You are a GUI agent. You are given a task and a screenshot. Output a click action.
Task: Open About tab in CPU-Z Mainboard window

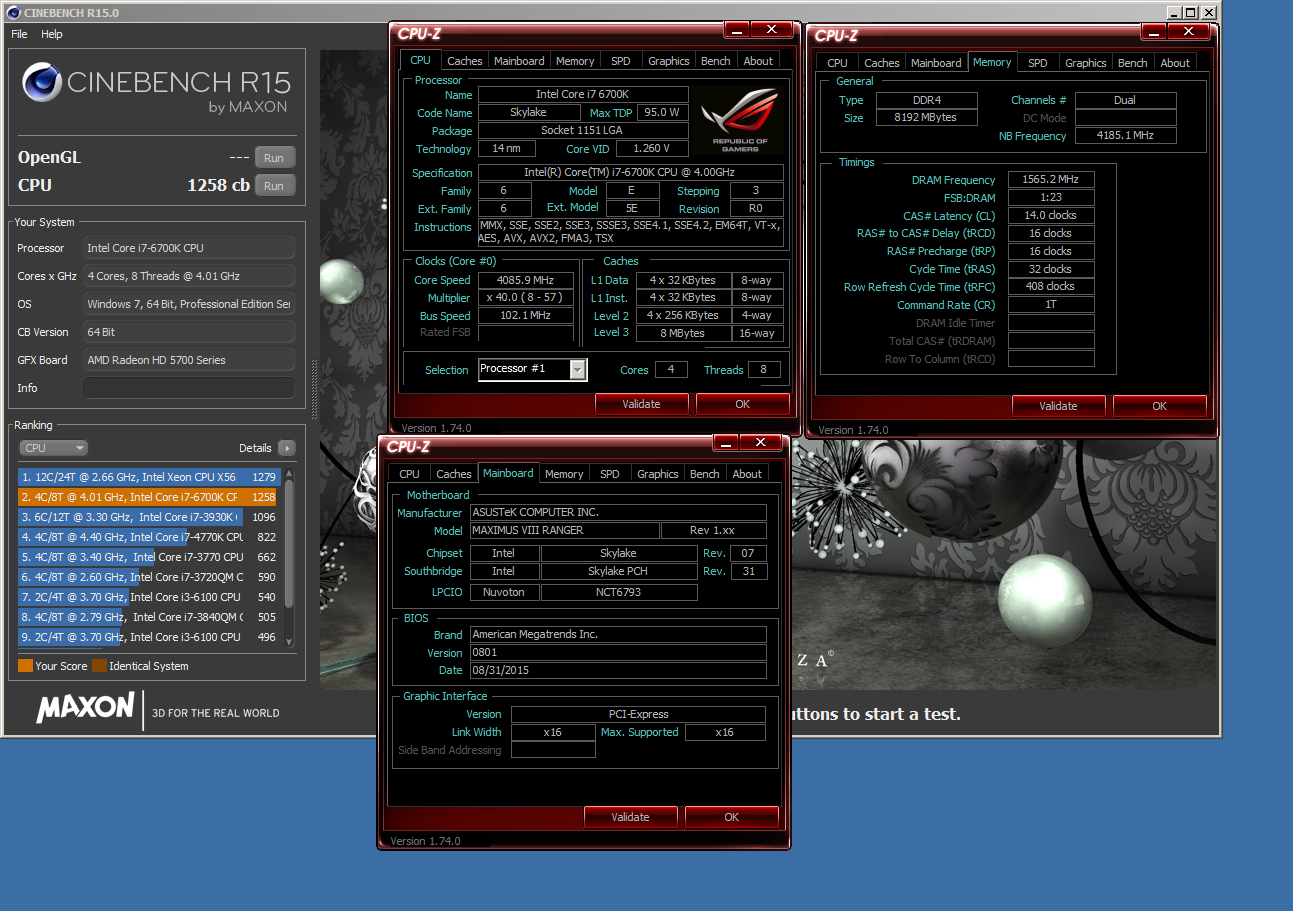tap(747, 474)
